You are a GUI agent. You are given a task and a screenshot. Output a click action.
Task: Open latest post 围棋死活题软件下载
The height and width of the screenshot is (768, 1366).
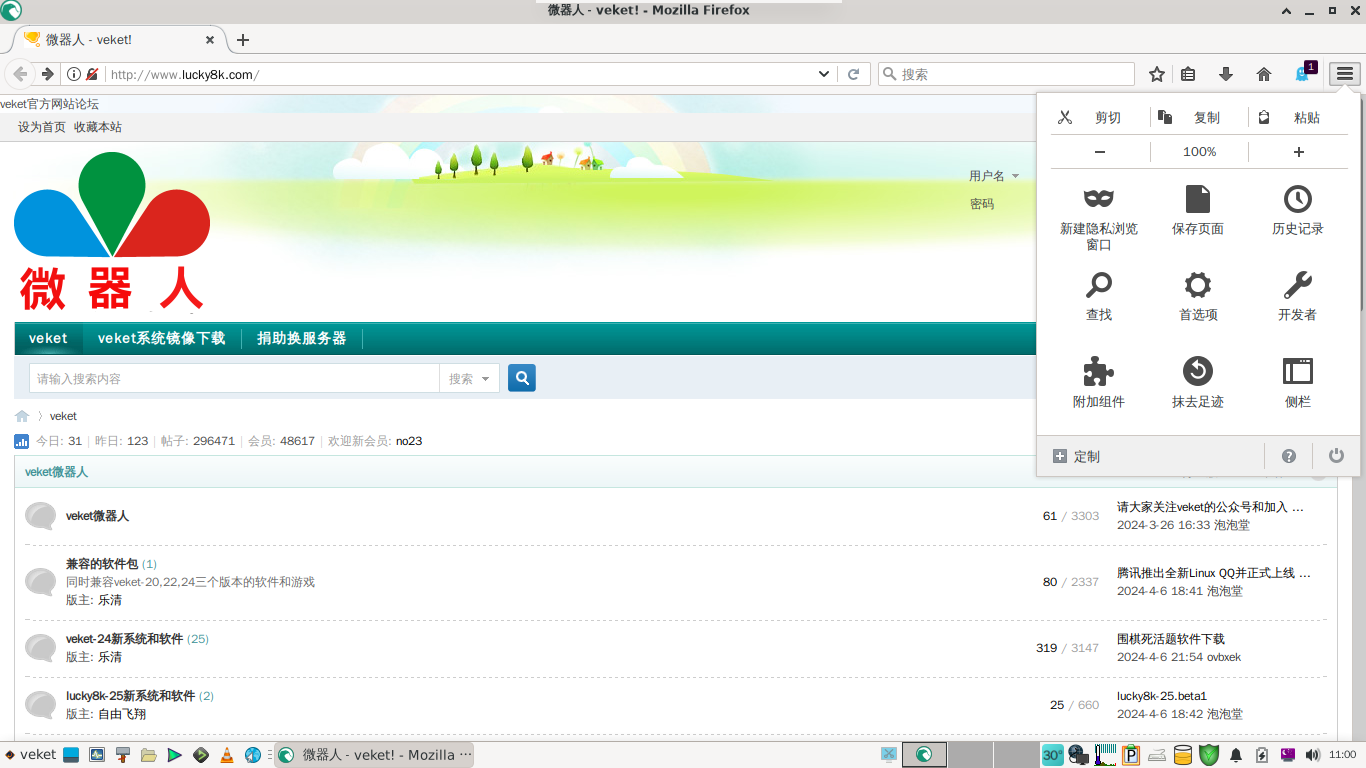1171,639
